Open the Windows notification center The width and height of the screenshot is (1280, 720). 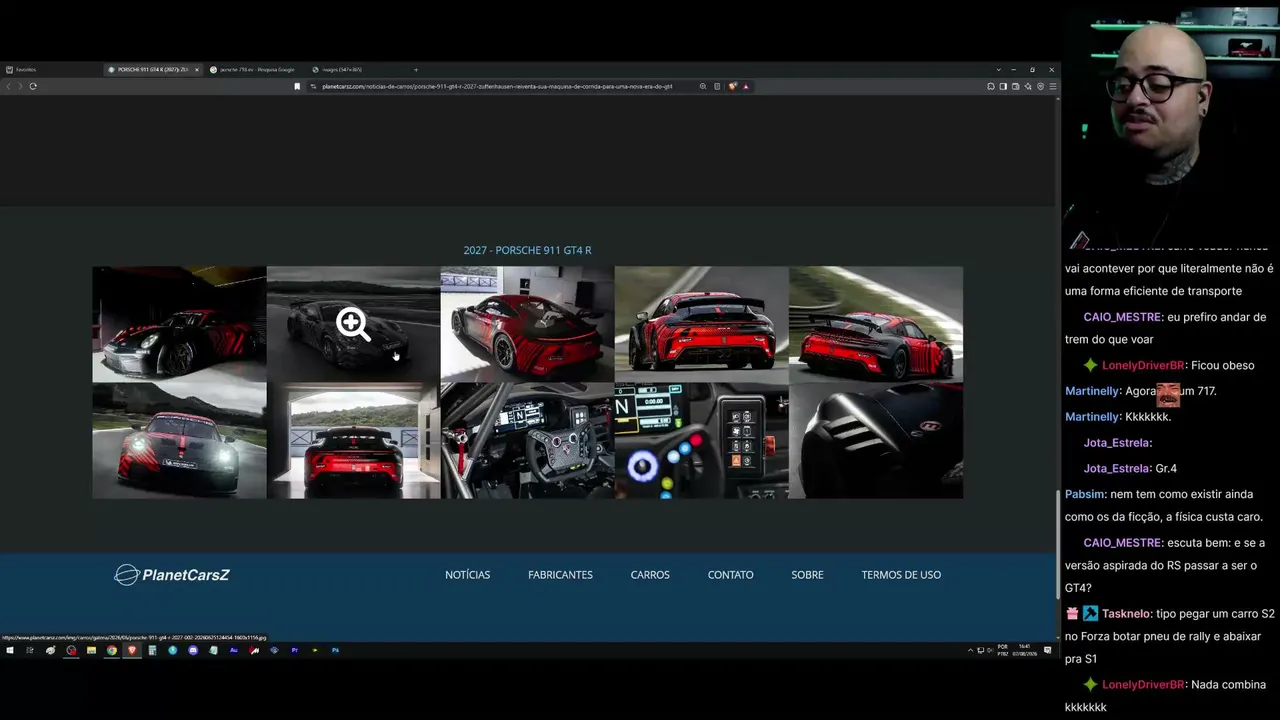[1047, 650]
